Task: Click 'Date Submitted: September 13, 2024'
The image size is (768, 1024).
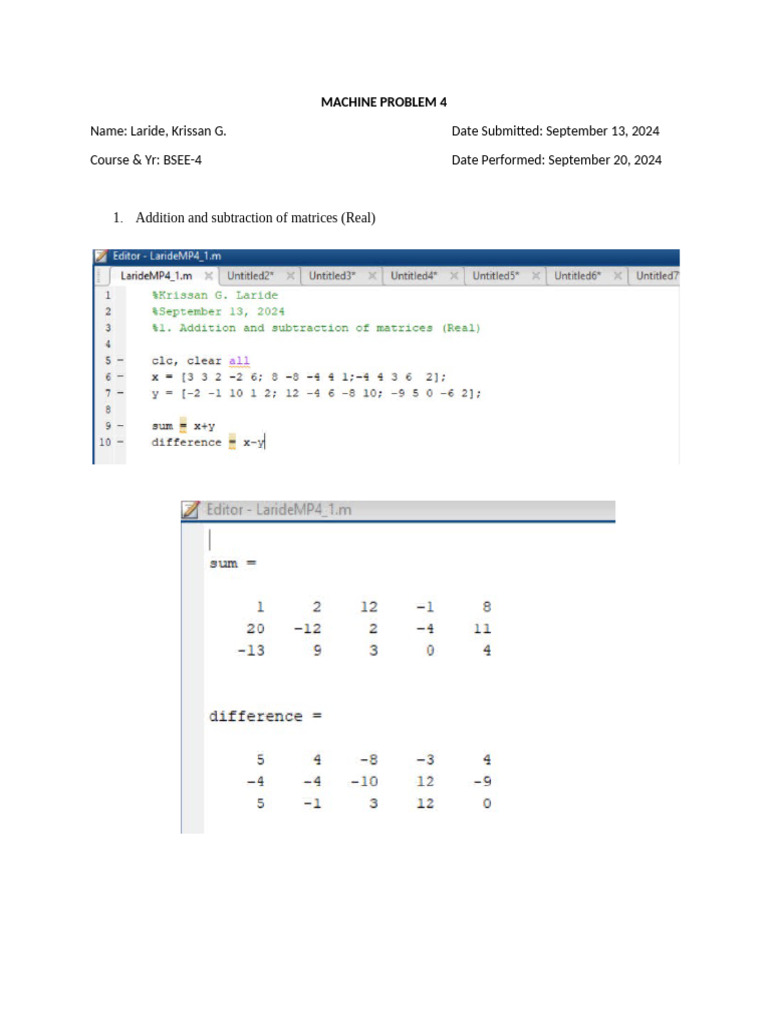Action: point(556,131)
